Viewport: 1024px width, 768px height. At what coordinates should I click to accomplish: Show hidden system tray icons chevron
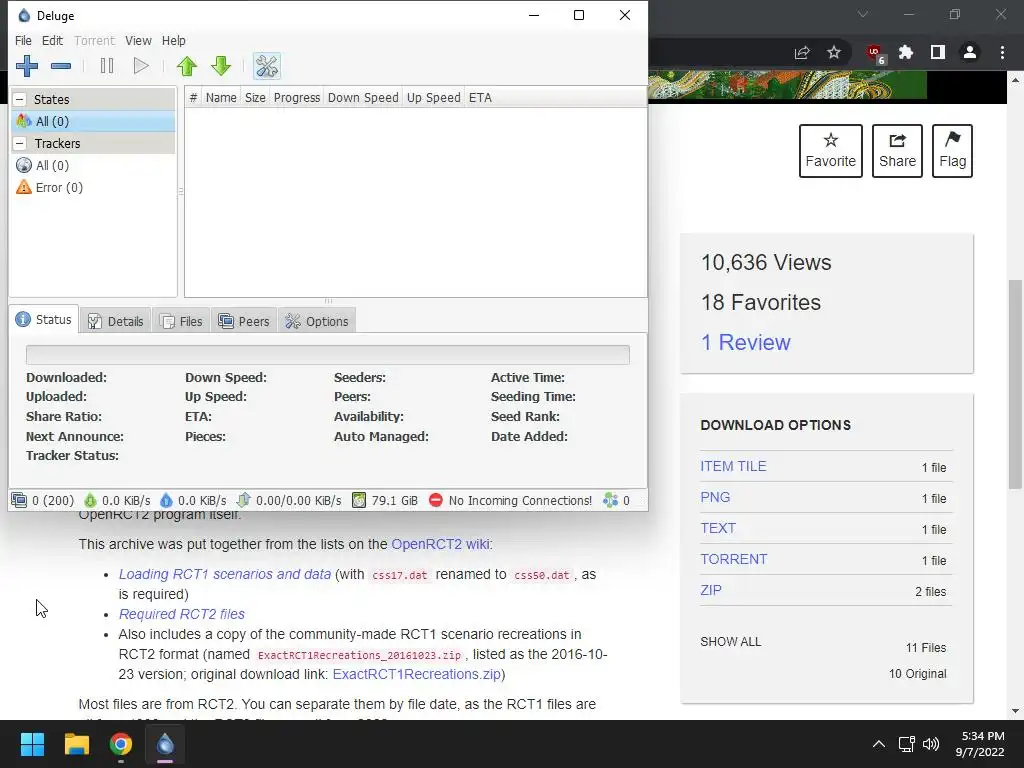[x=879, y=744]
